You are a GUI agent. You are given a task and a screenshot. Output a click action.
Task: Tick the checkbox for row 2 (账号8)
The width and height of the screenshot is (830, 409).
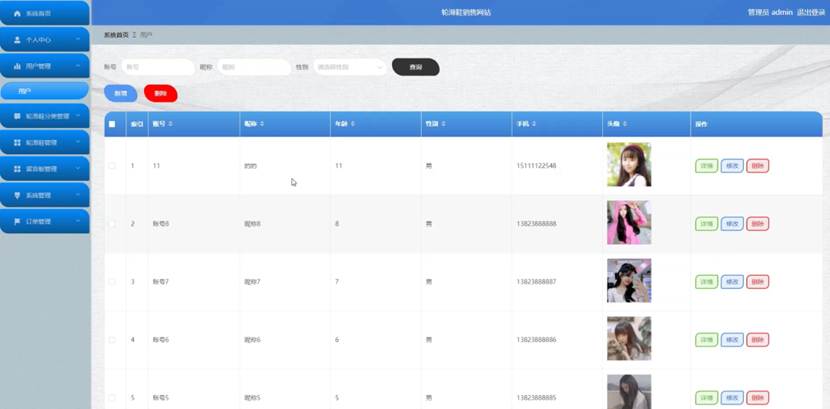tap(112, 224)
